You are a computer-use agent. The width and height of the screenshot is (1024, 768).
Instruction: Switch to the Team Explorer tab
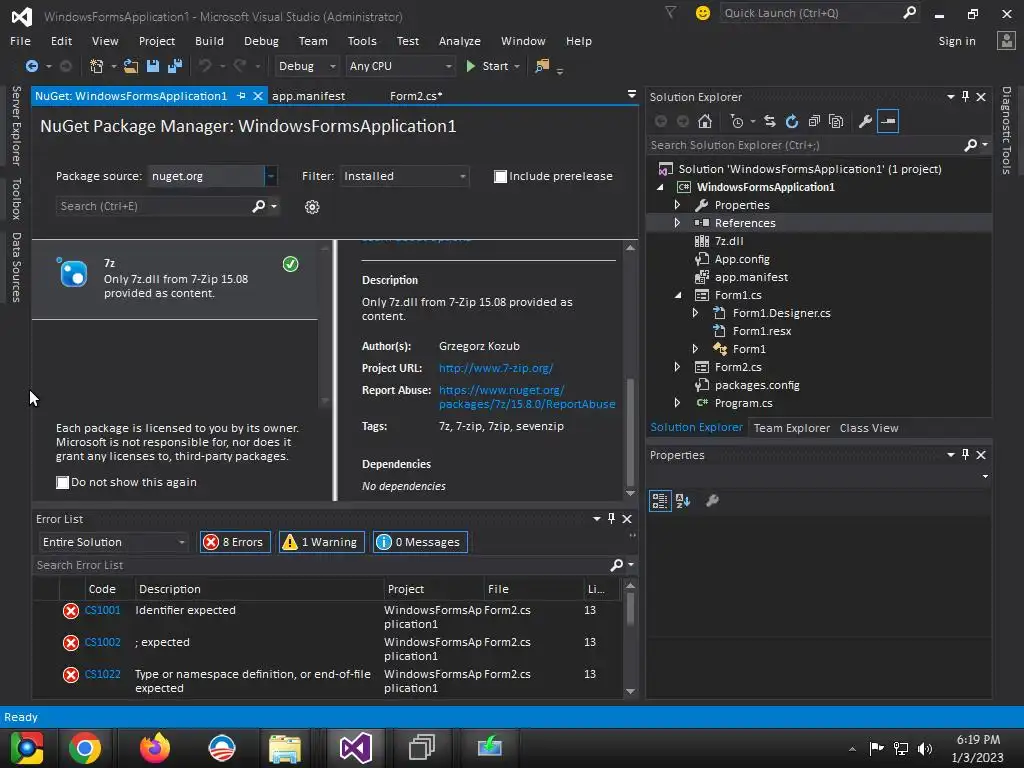(x=792, y=428)
